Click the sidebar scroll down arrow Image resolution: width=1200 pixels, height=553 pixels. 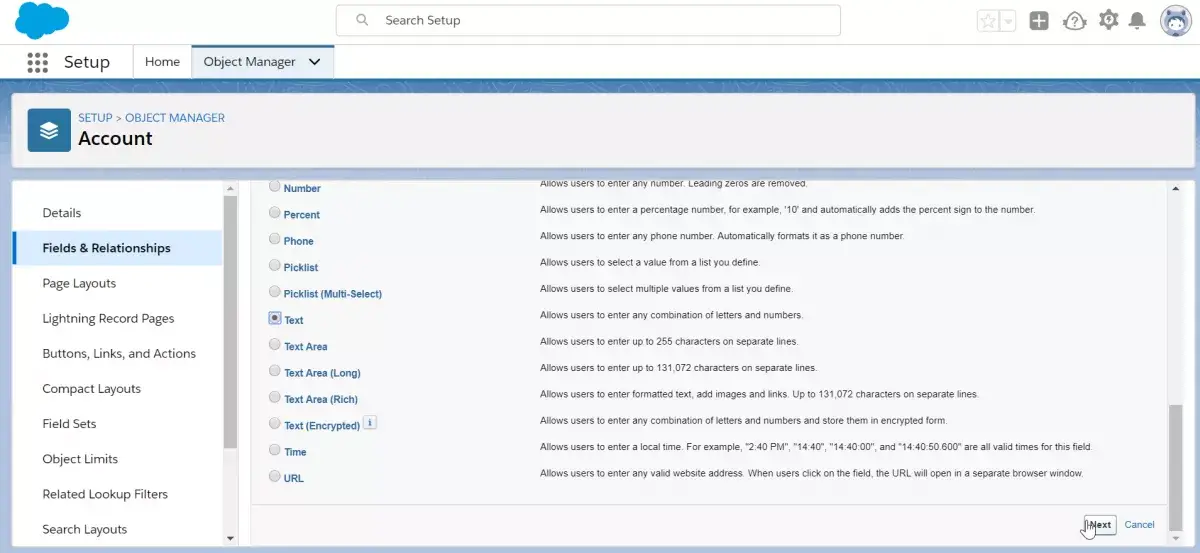click(x=230, y=538)
